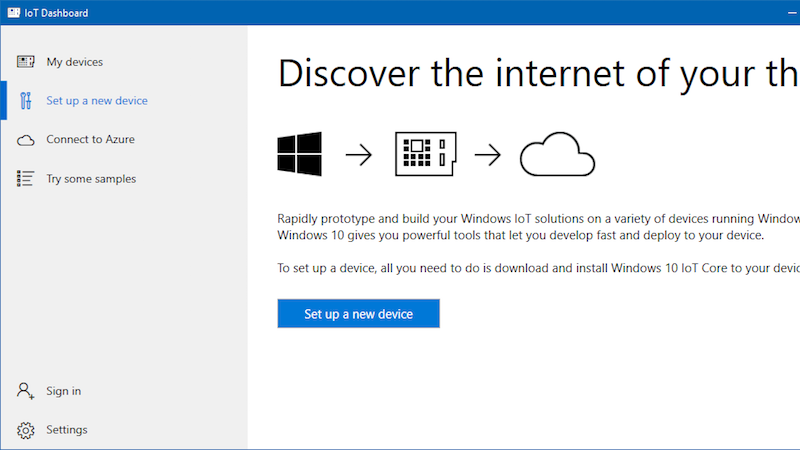Click the blue Set up a new device button

(x=359, y=313)
